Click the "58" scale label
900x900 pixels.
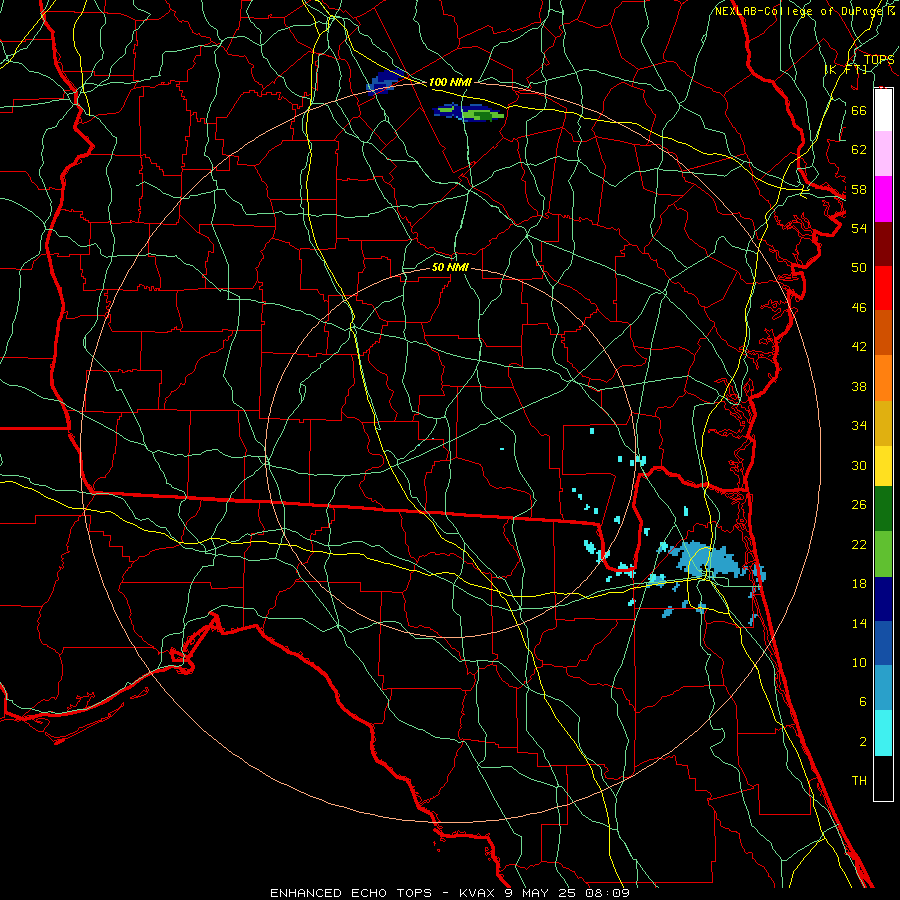[859, 189]
